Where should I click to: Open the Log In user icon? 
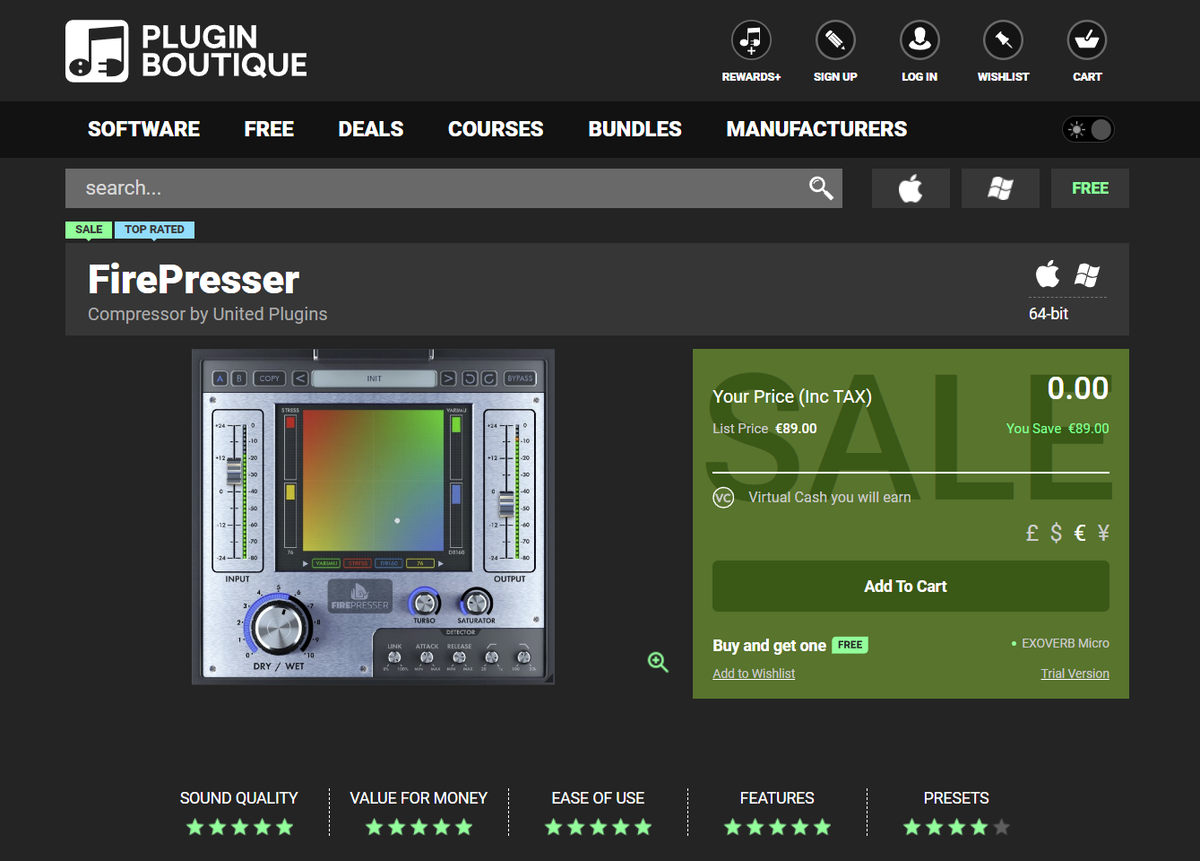click(919, 40)
